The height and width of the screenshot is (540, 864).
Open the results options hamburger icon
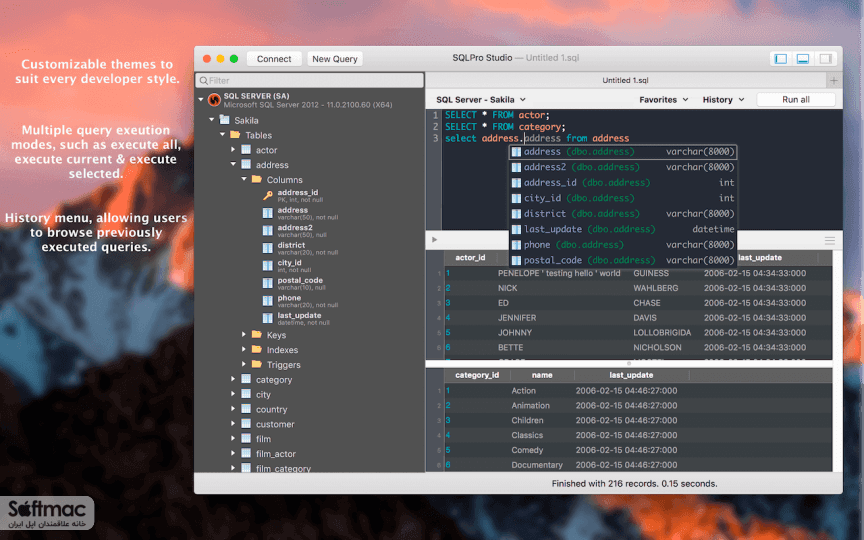tap(830, 241)
